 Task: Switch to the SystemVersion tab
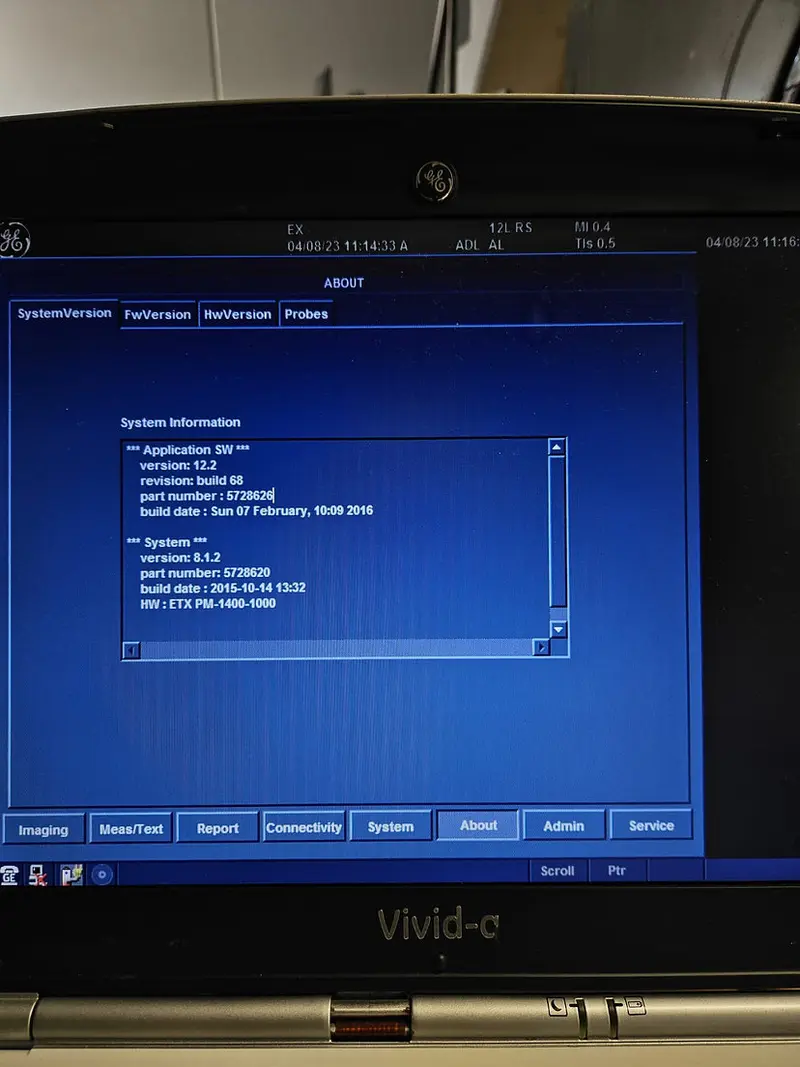pyautogui.click(x=64, y=313)
